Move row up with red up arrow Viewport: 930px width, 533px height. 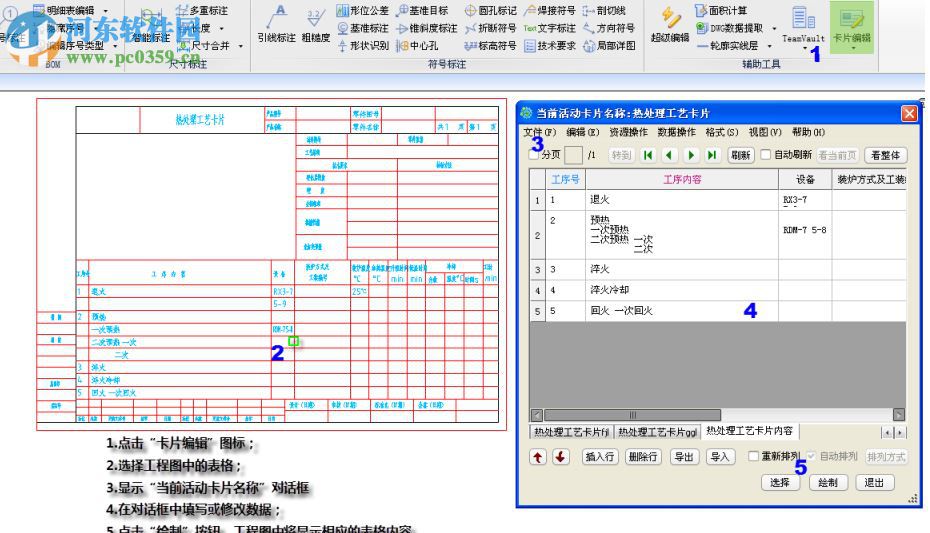[537, 457]
